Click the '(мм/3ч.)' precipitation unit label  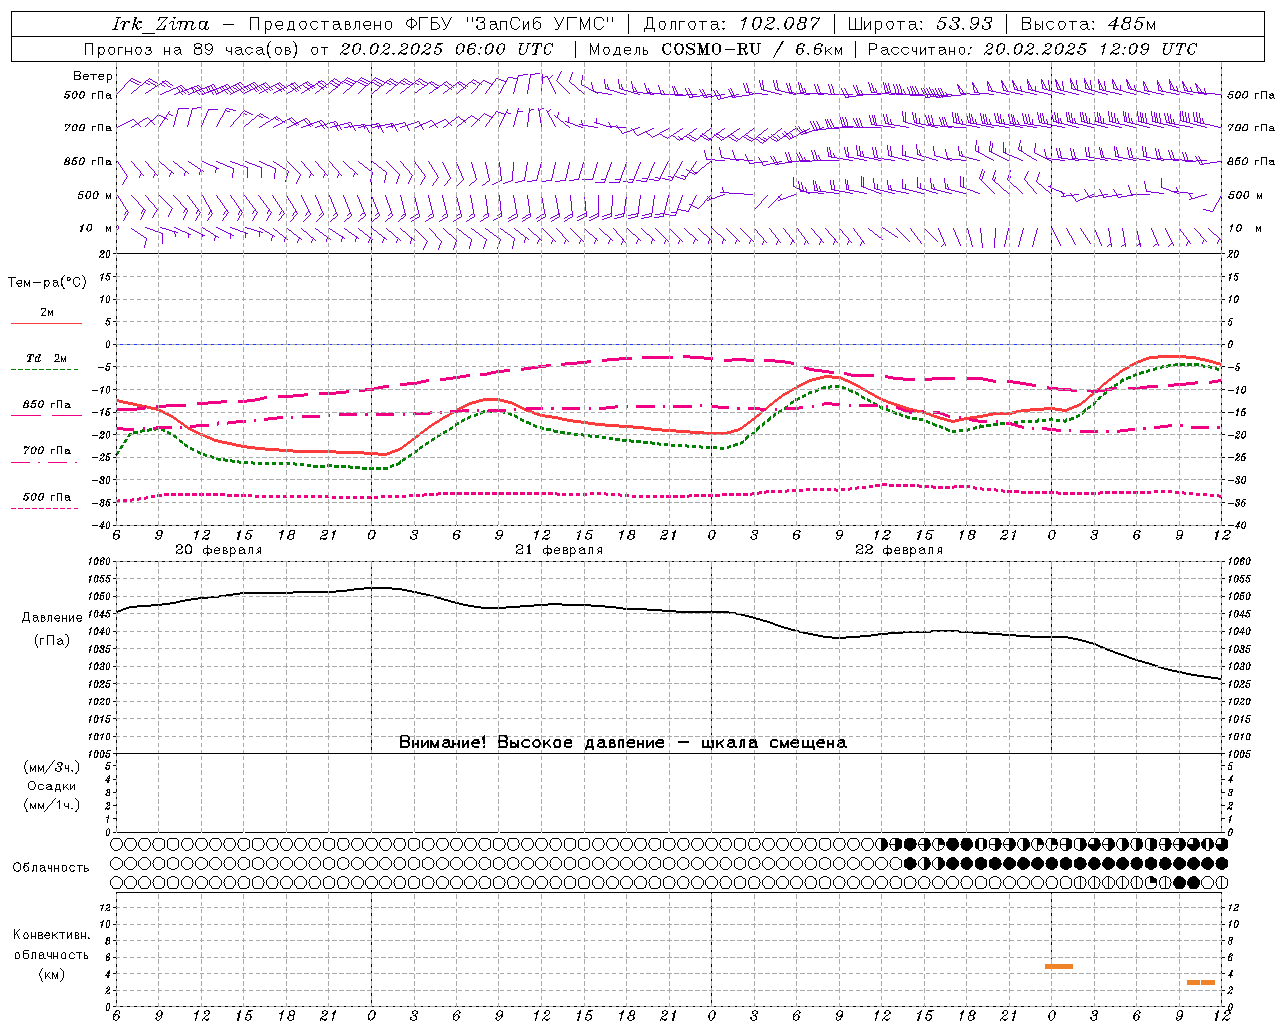point(52,767)
